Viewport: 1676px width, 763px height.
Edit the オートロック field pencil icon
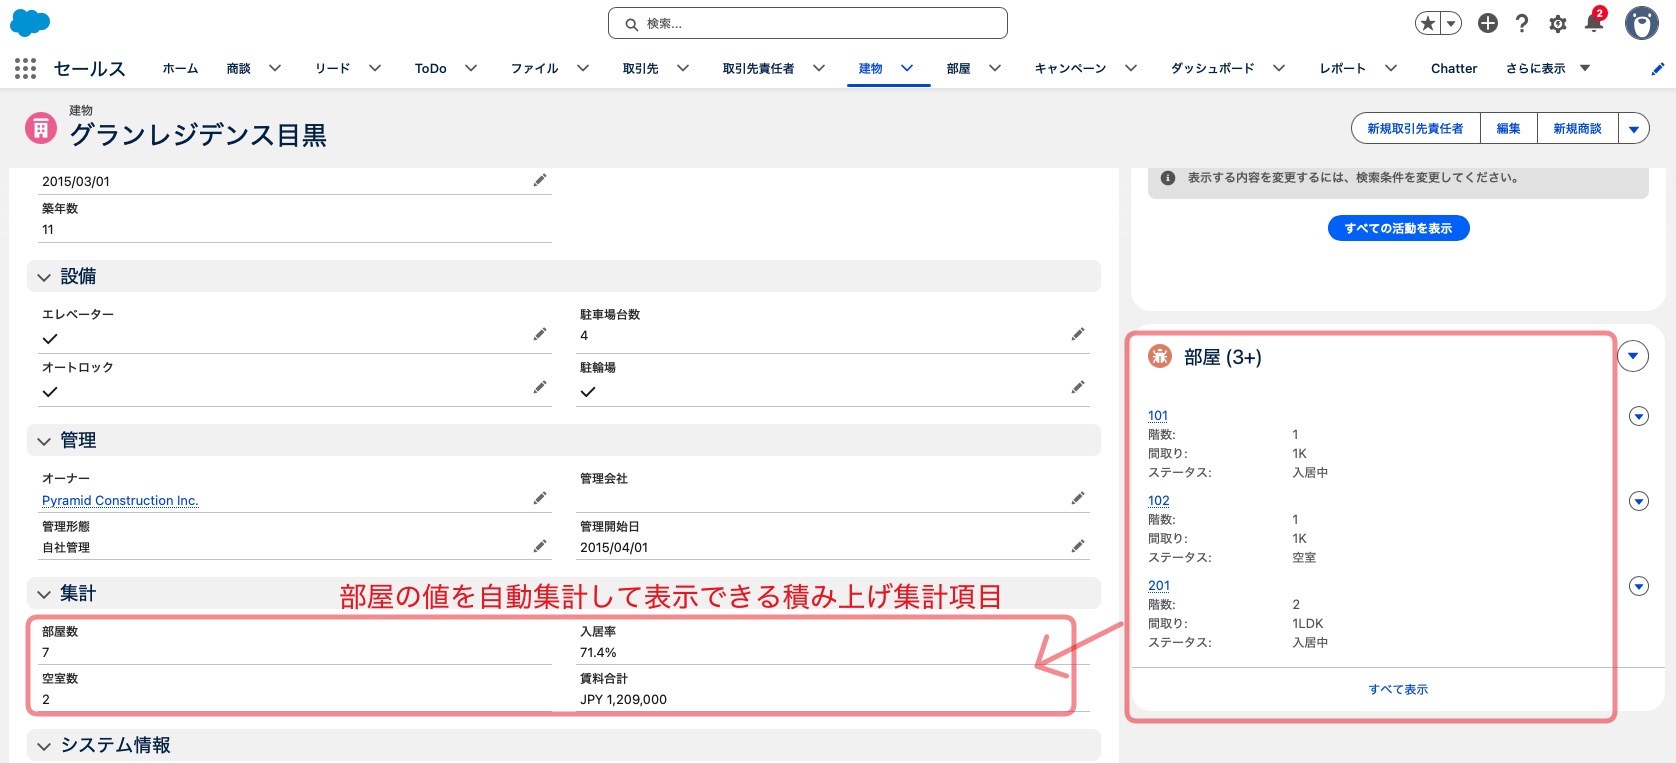click(540, 387)
